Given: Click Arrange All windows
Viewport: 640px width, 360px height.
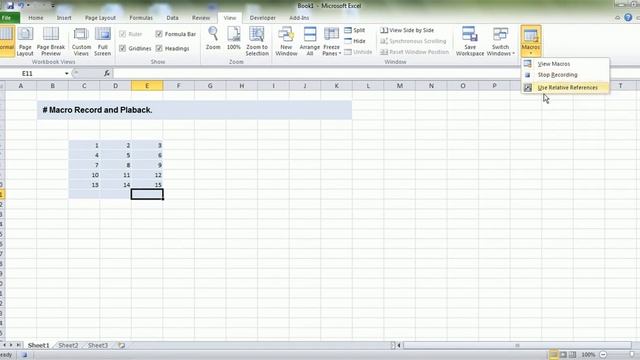Looking at the screenshot, I should (x=310, y=41).
